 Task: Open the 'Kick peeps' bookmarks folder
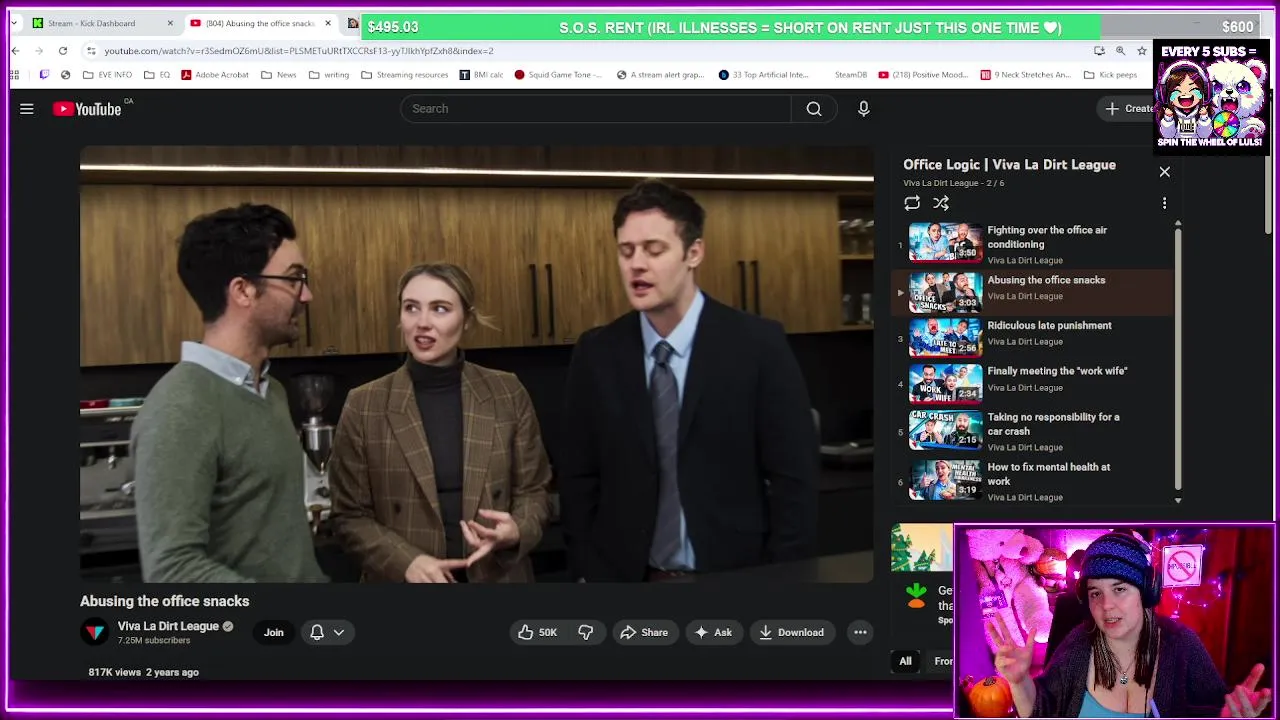(x=1110, y=75)
